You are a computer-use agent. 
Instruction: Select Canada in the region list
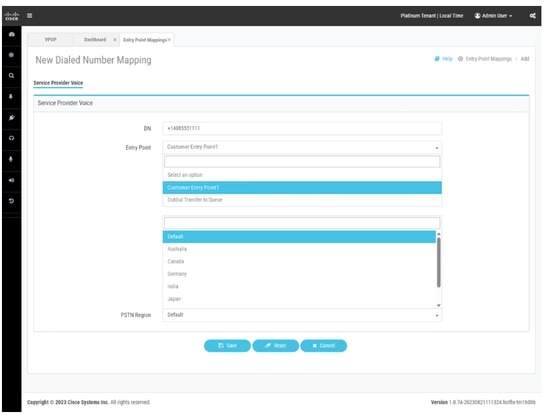[299, 261]
